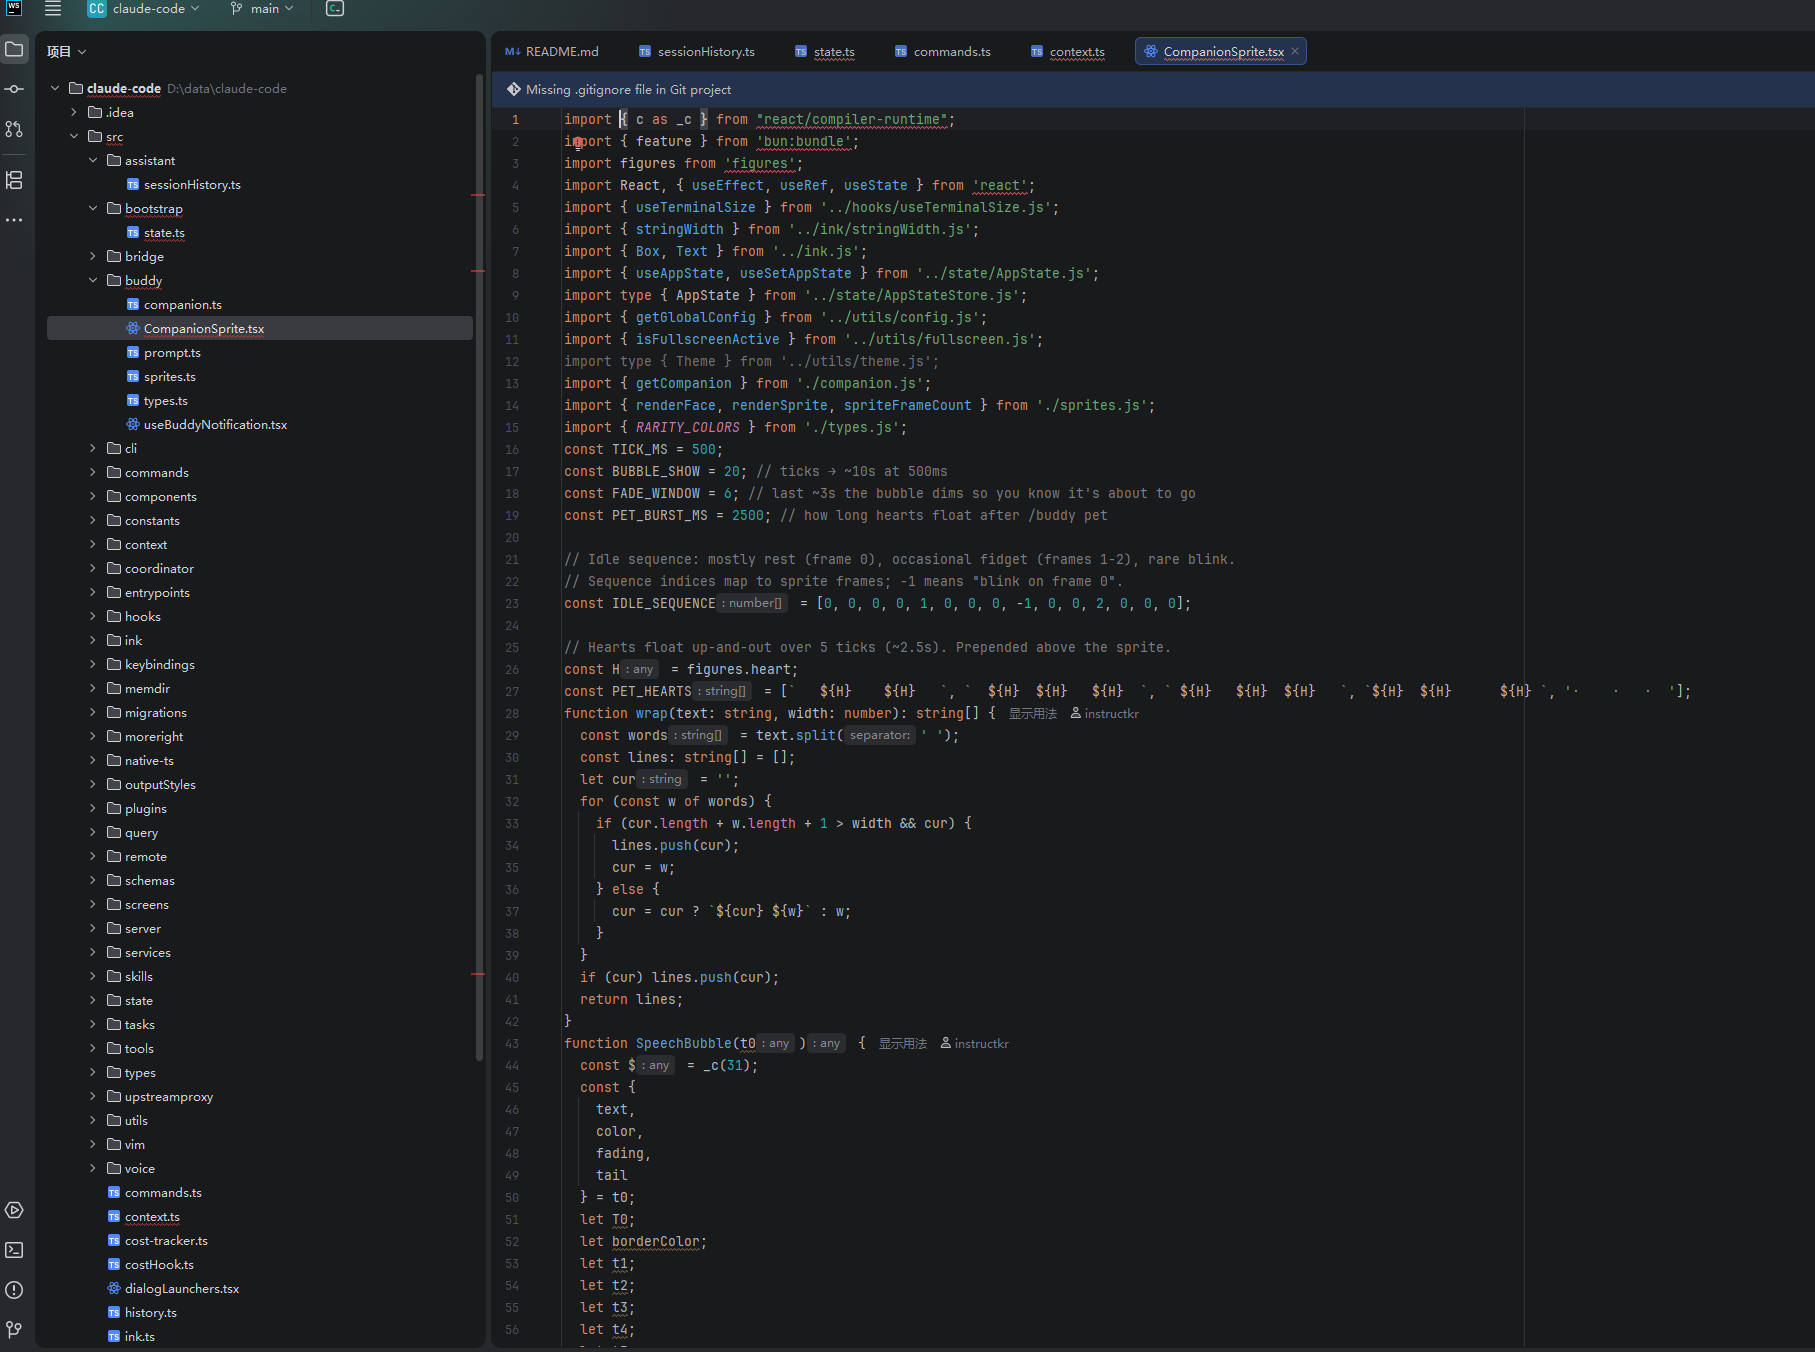This screenshot has width=1815, height=1352.
Task: Open dialogLaunchers.tsx in the project tree
Action: pos(181,1288)
